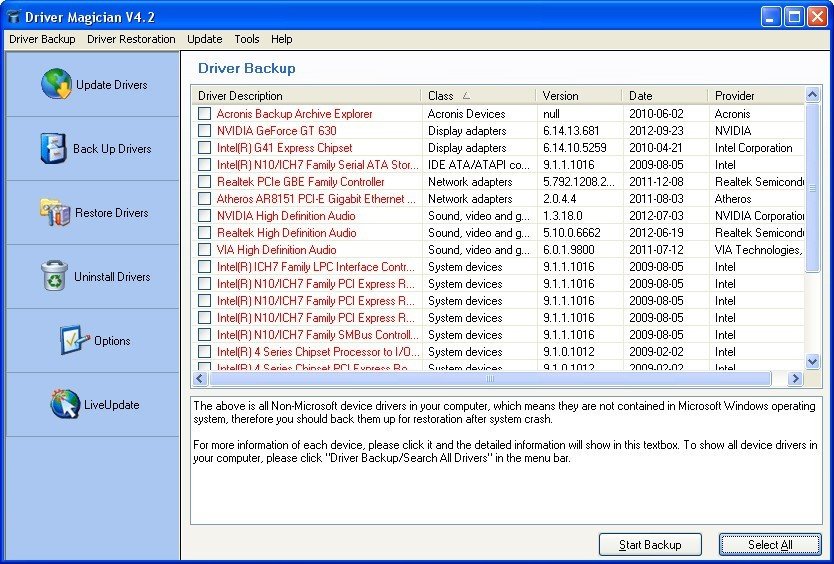Image resolution: width=834 pixels, height=564 pixels.
Task: Click the date 2011-12-08 cell
Action: pos(656,181)
